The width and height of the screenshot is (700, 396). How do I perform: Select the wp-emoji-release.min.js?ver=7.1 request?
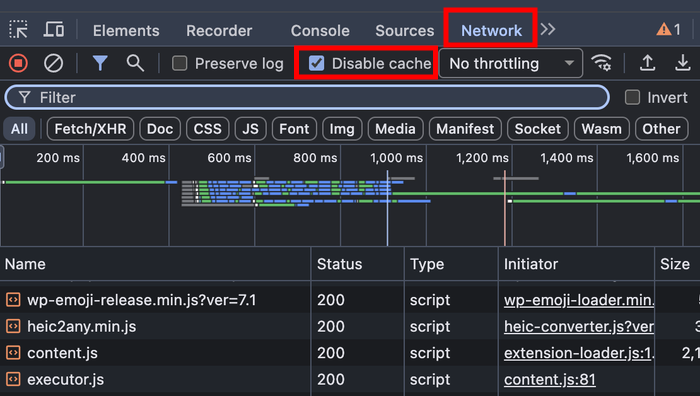(142, 300)
